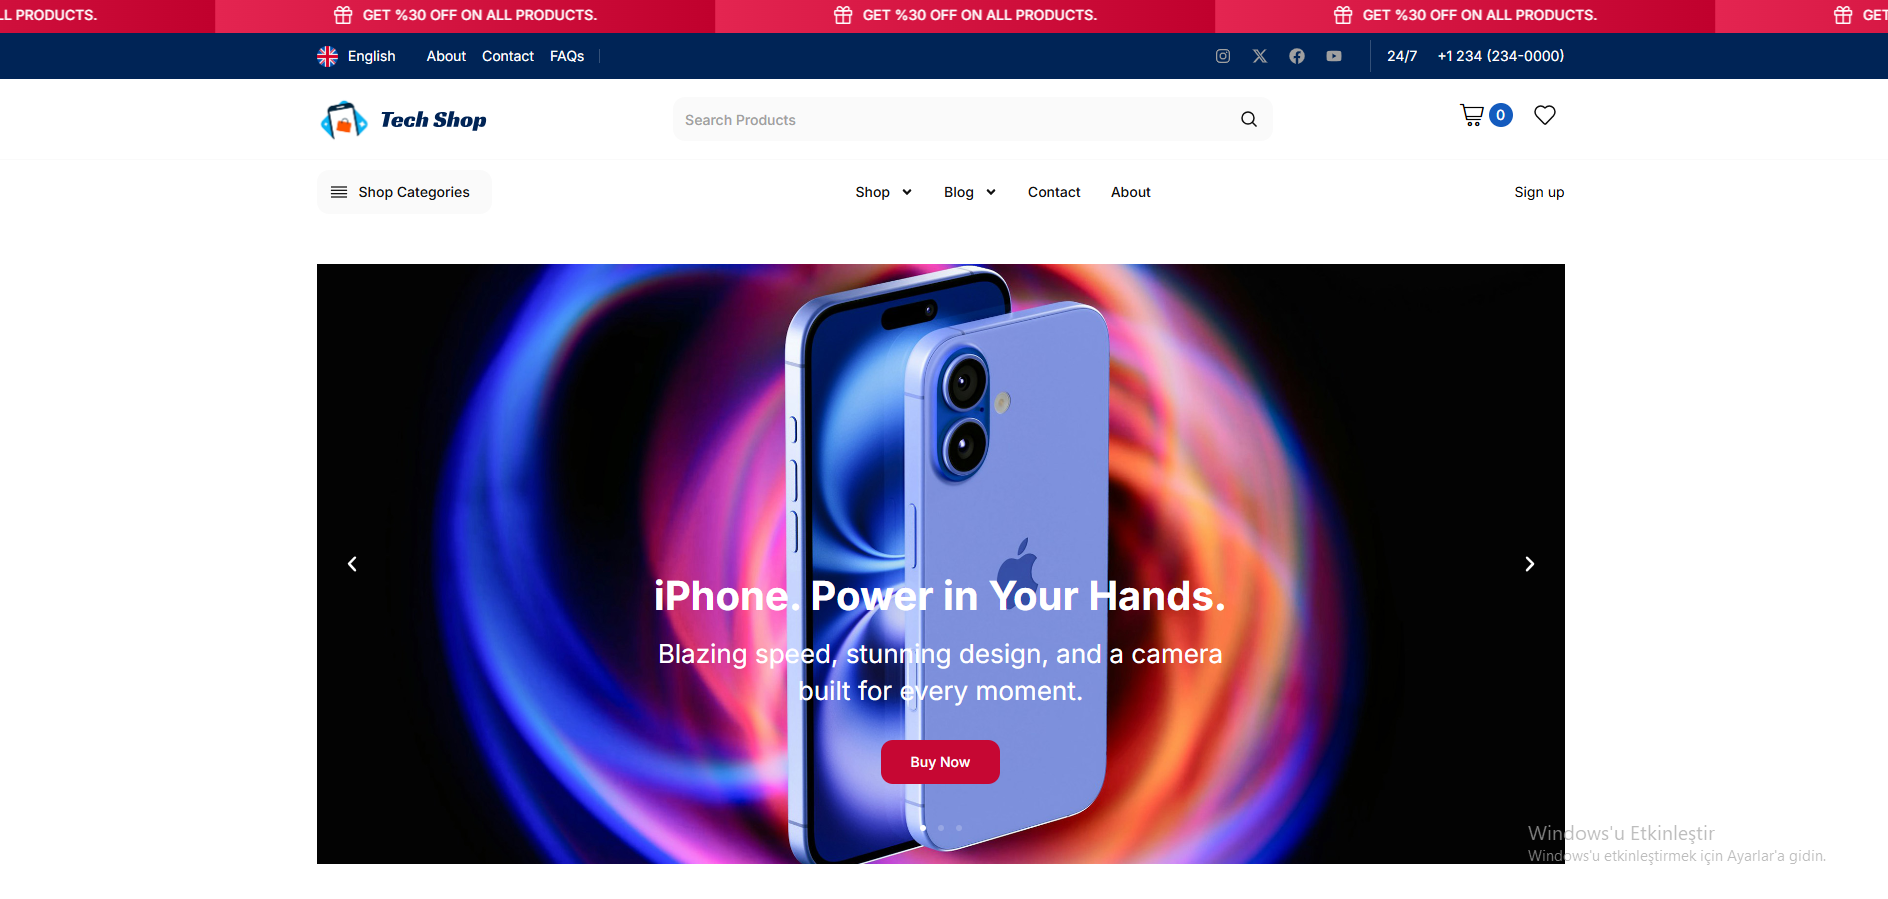The height and width of the screenshot is (899, 1888).
Task: Open the Shop Categories menu
Action: [x=404, y=192]
